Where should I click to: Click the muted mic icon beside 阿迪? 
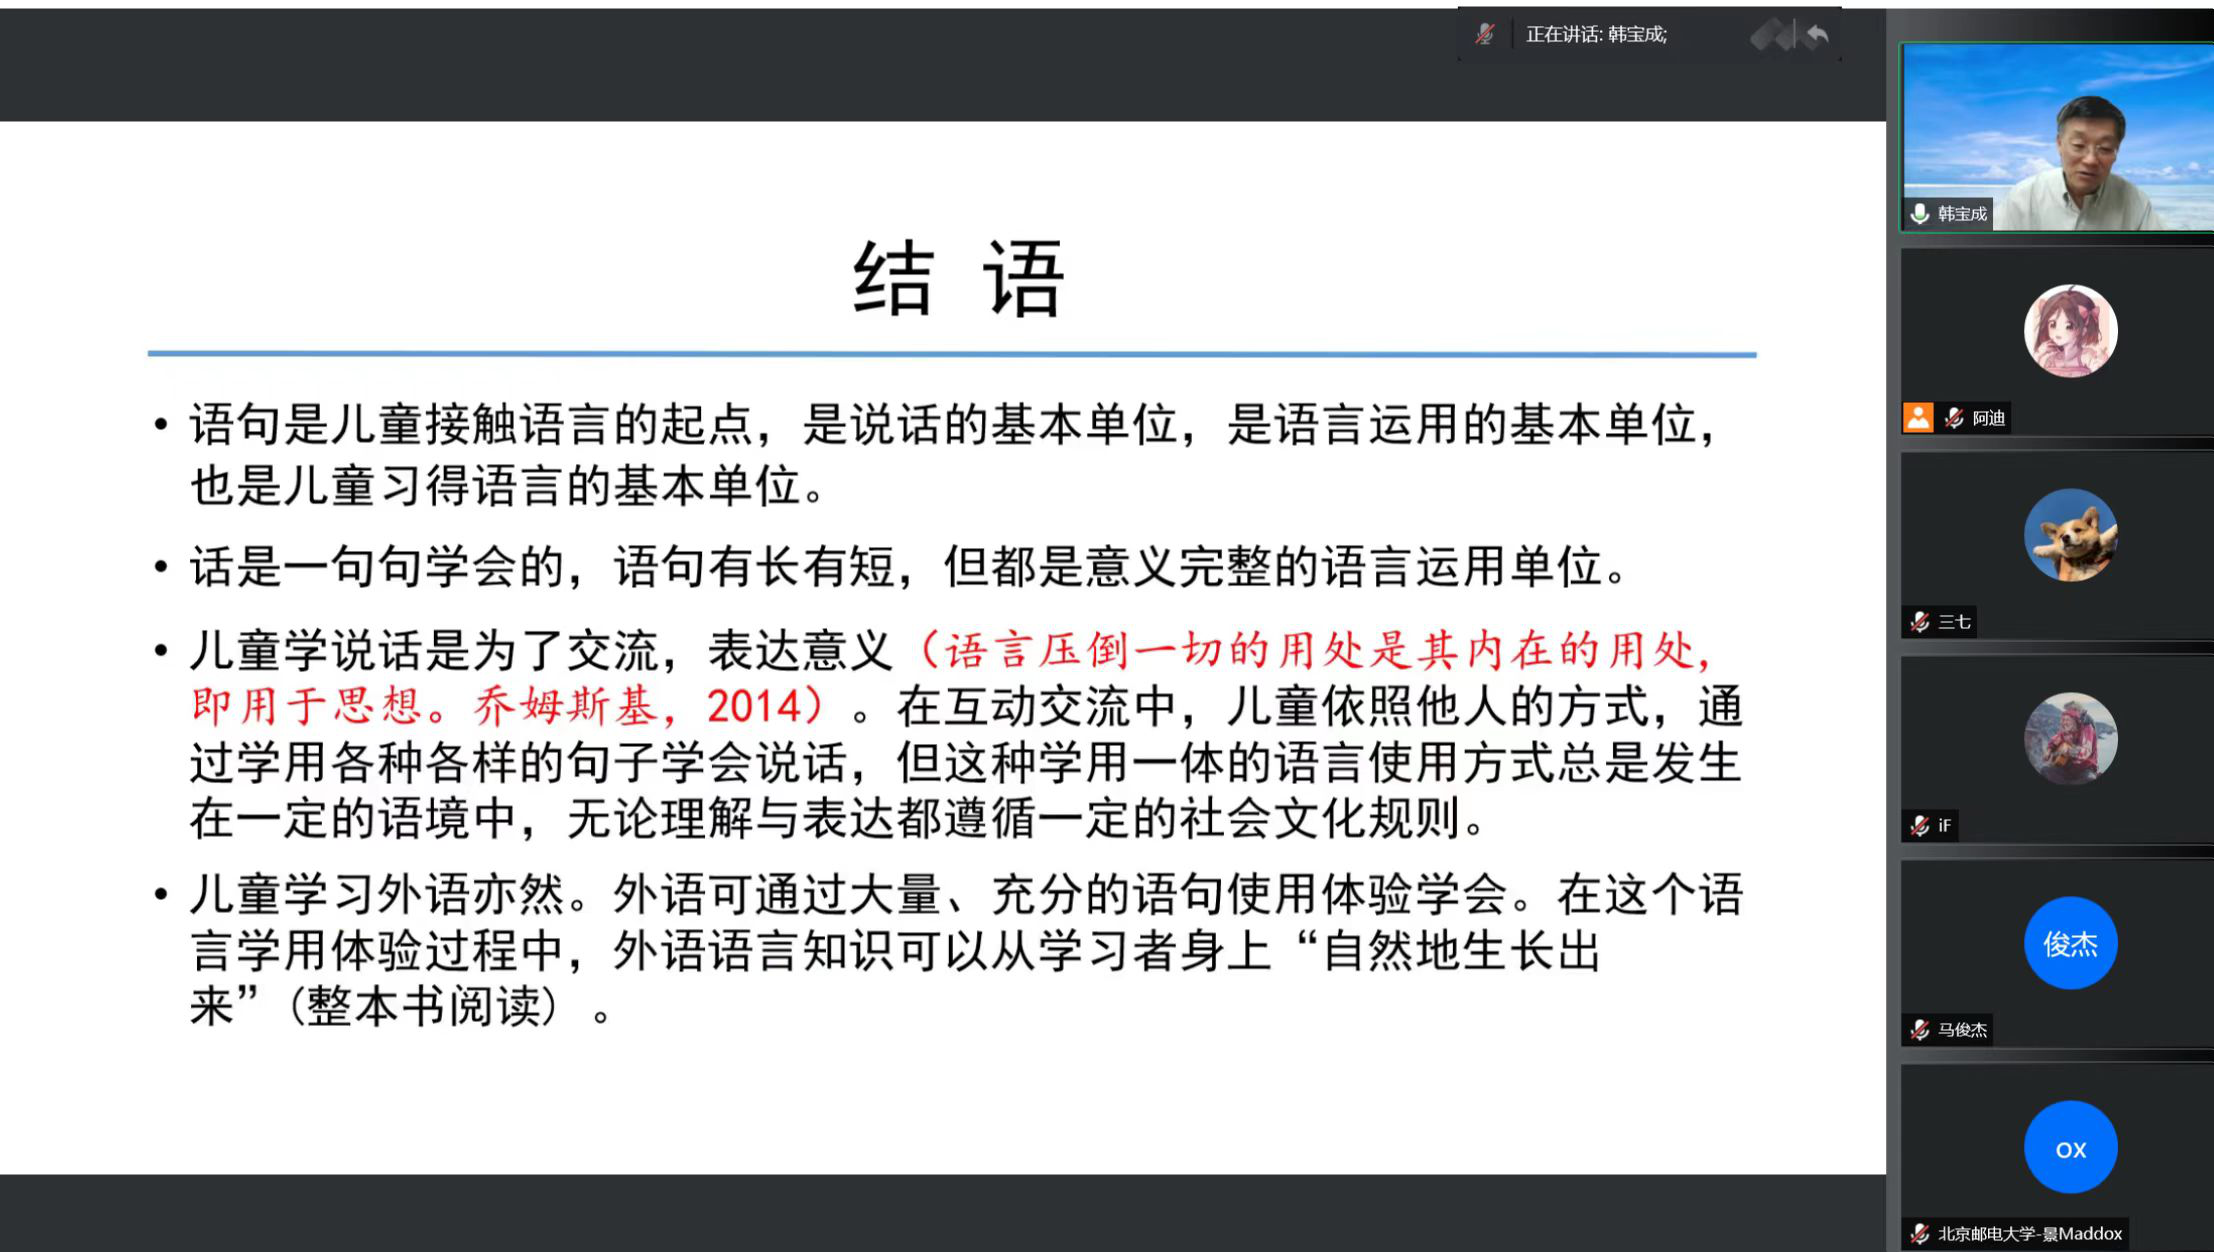pos(1954,418)
